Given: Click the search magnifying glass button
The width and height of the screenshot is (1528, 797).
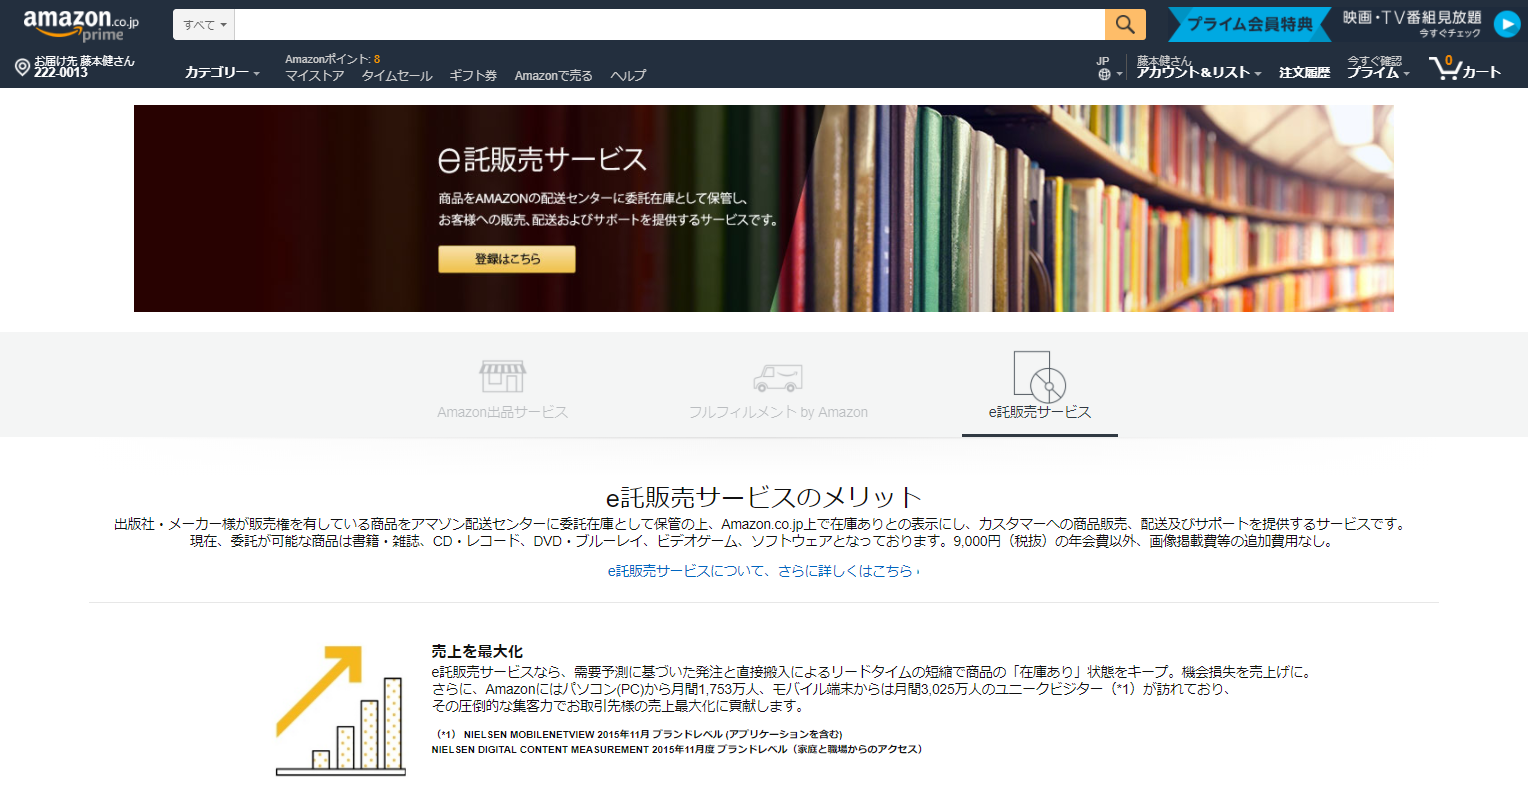Looking at the screenshot, I should 1125,24.
